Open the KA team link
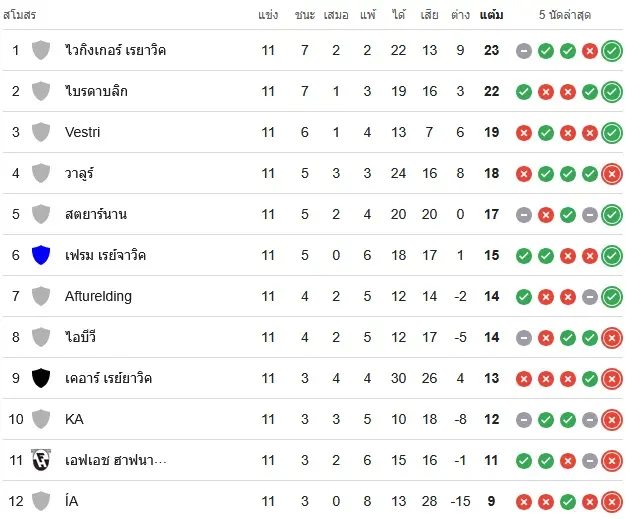 coord(74,419)
